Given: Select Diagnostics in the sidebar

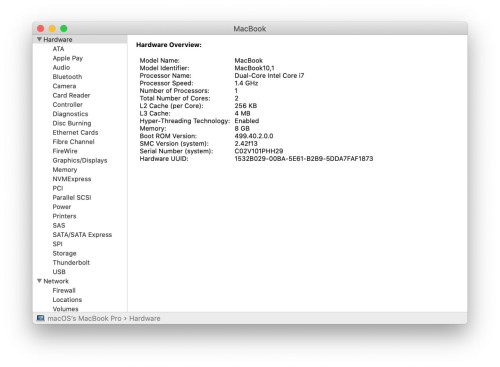Looking at the screenshot, I should pos(70,114).
